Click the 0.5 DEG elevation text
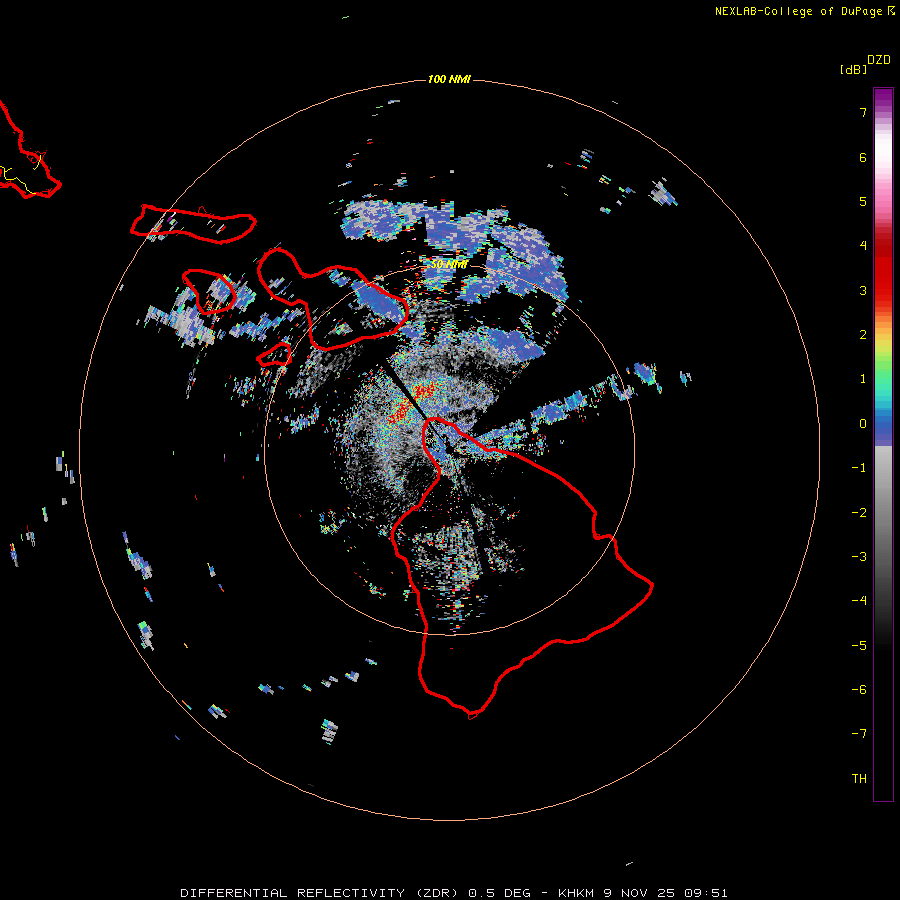The width and height of the screenshot is (900, 900). (x=499, y=893)
